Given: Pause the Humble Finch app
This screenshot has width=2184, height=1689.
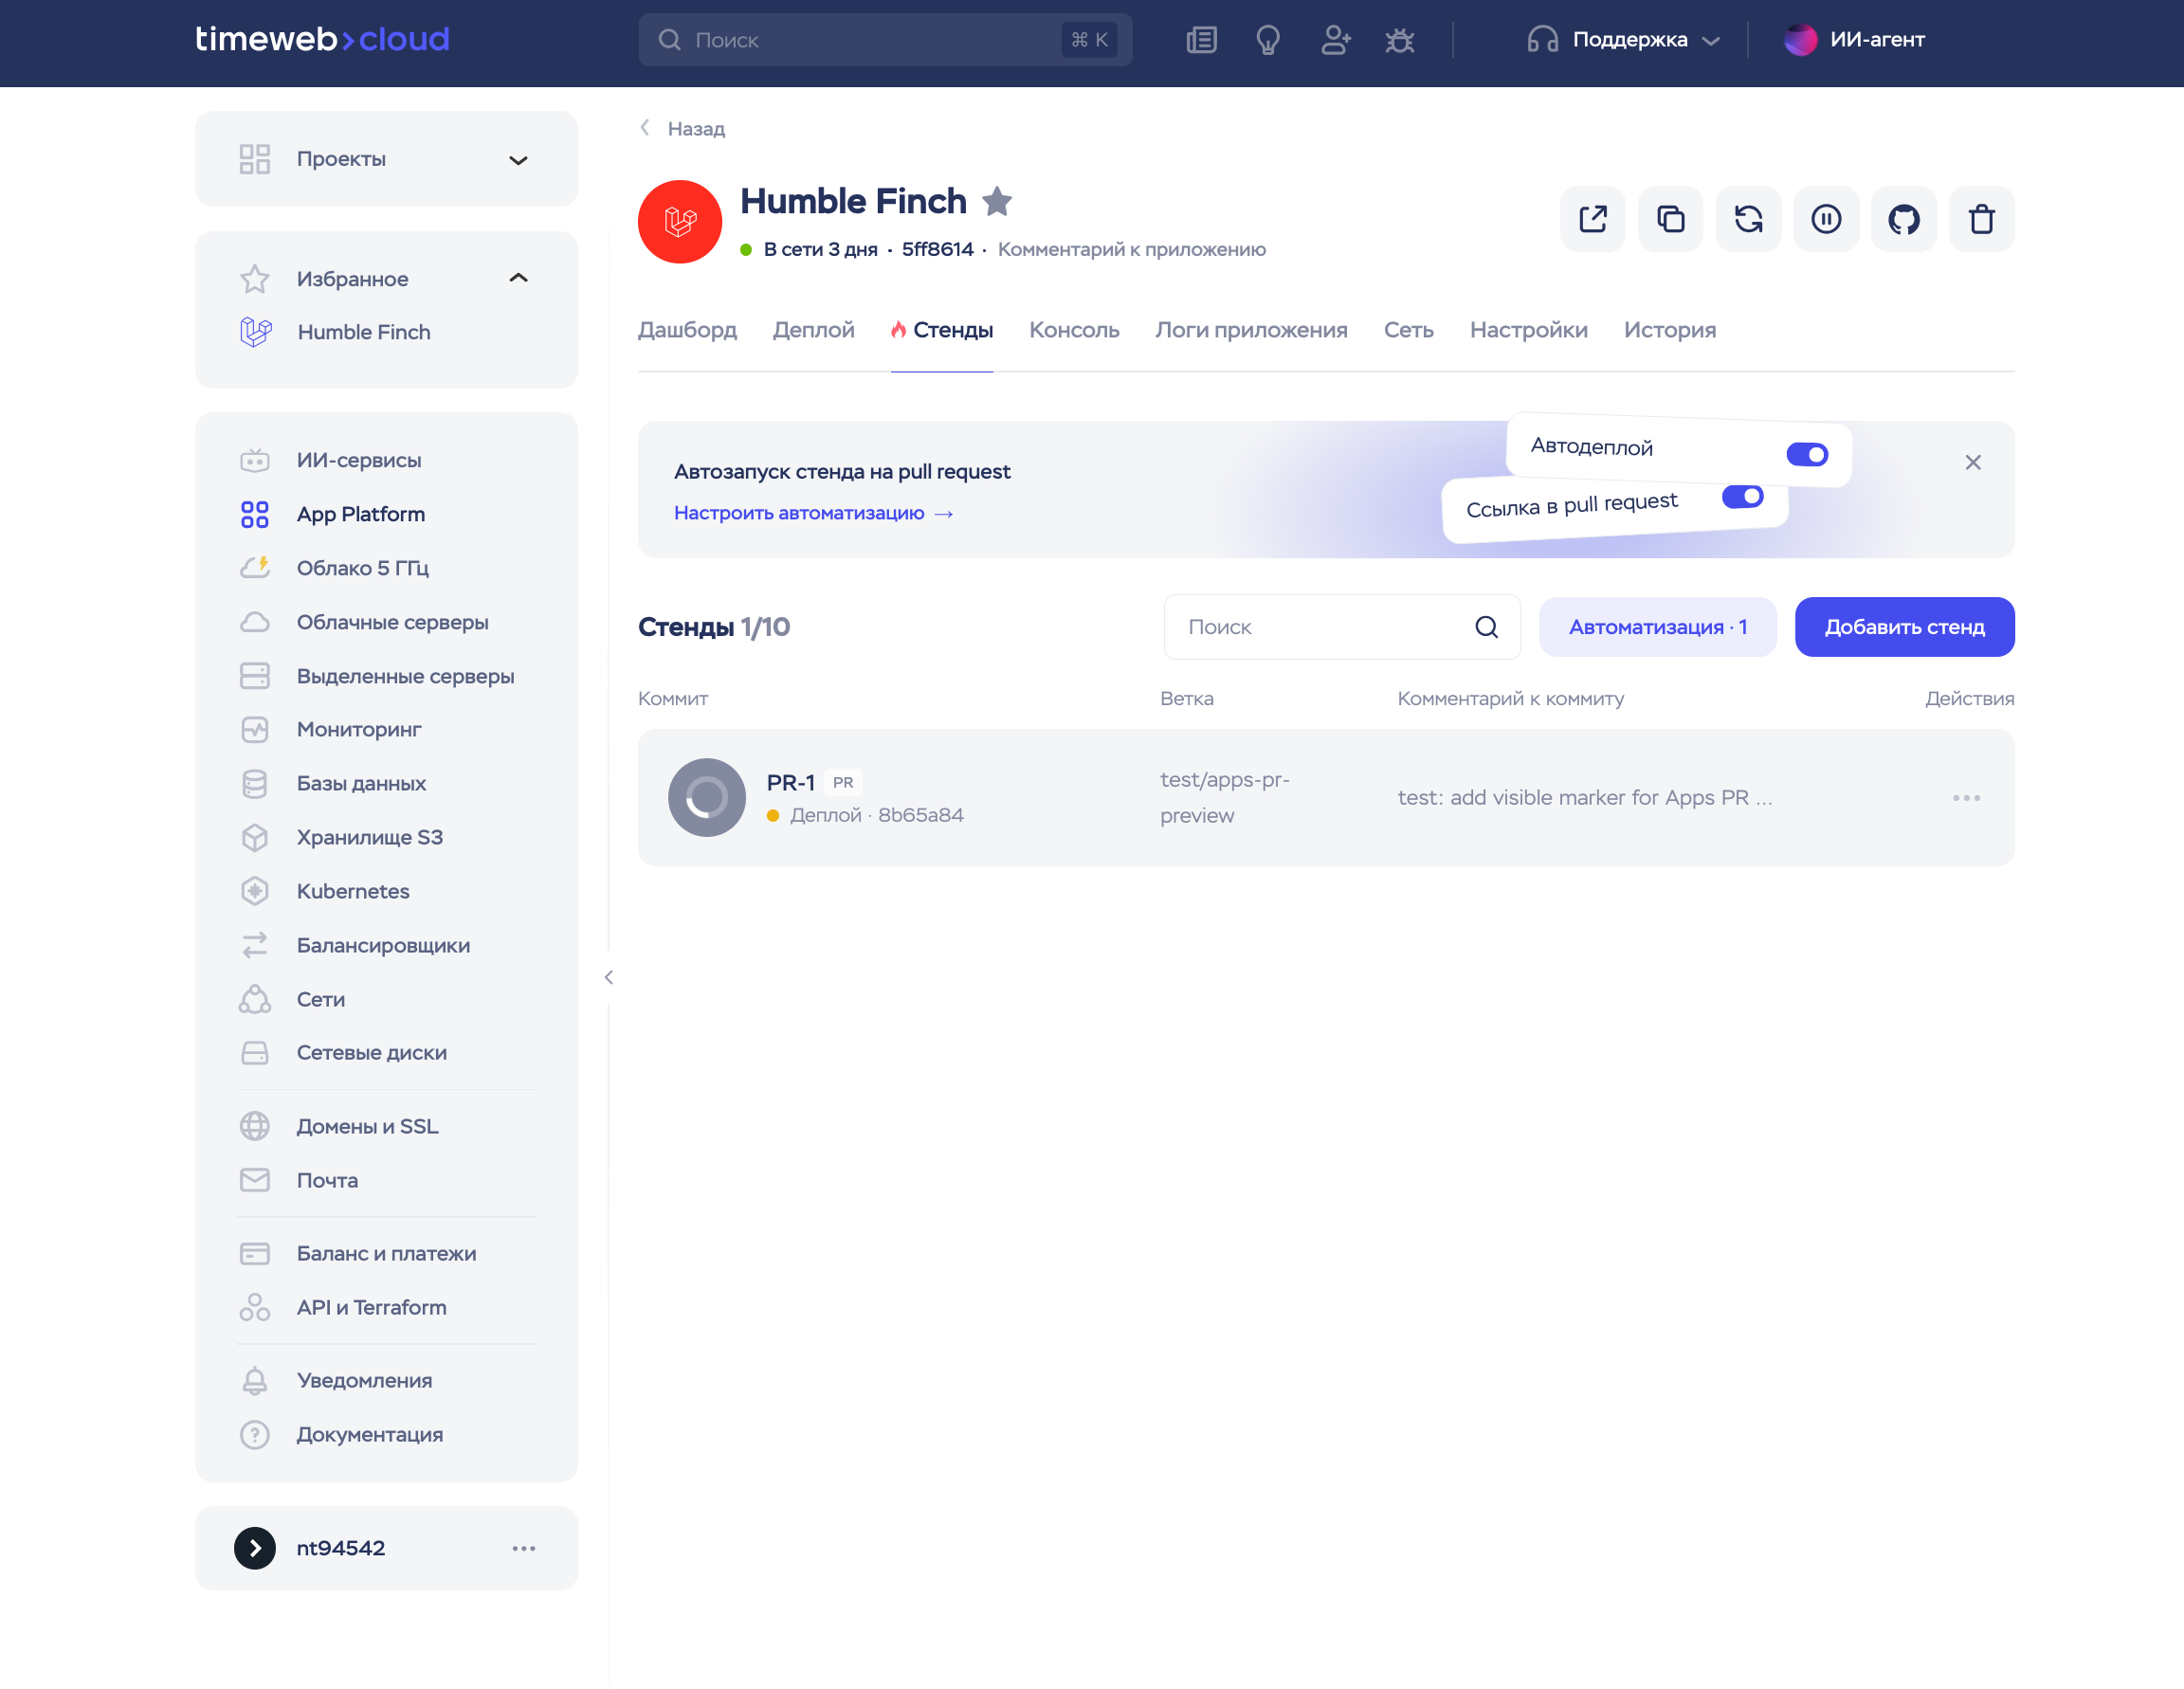Looking at the screenshot, I should click(x=1826, y=219).
